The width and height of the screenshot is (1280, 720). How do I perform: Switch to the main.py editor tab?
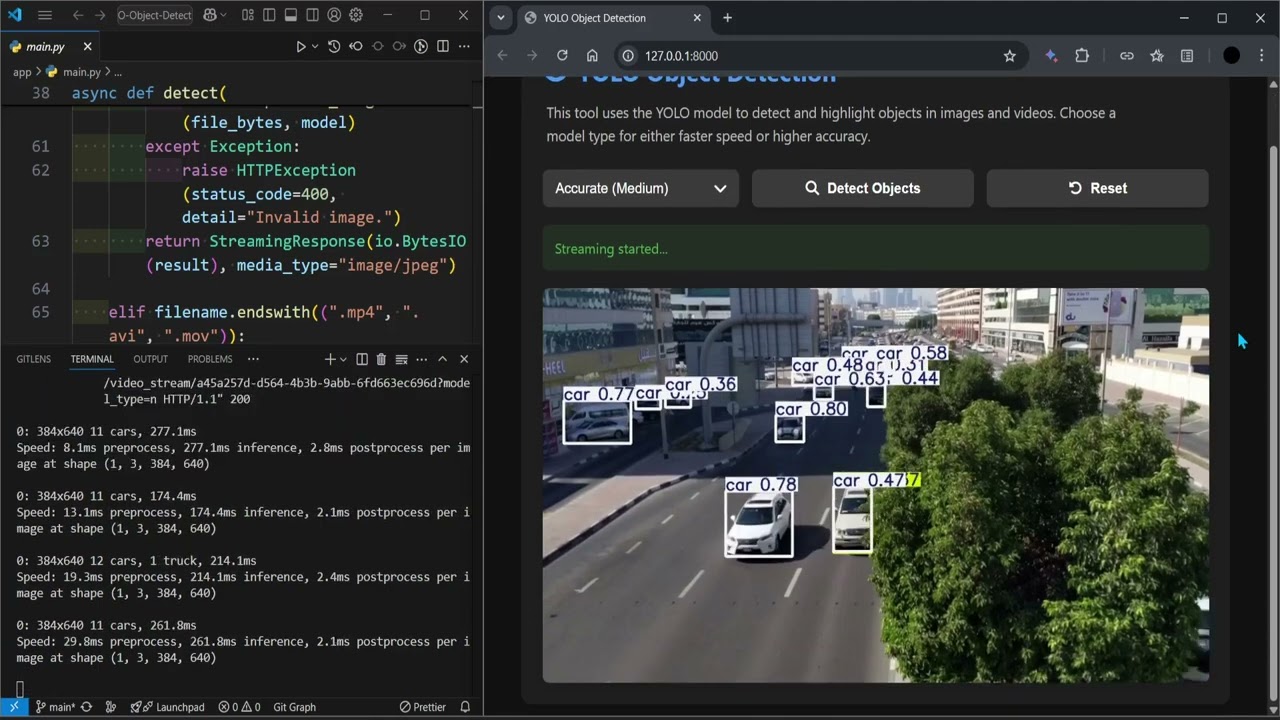[x=49, y=46]
